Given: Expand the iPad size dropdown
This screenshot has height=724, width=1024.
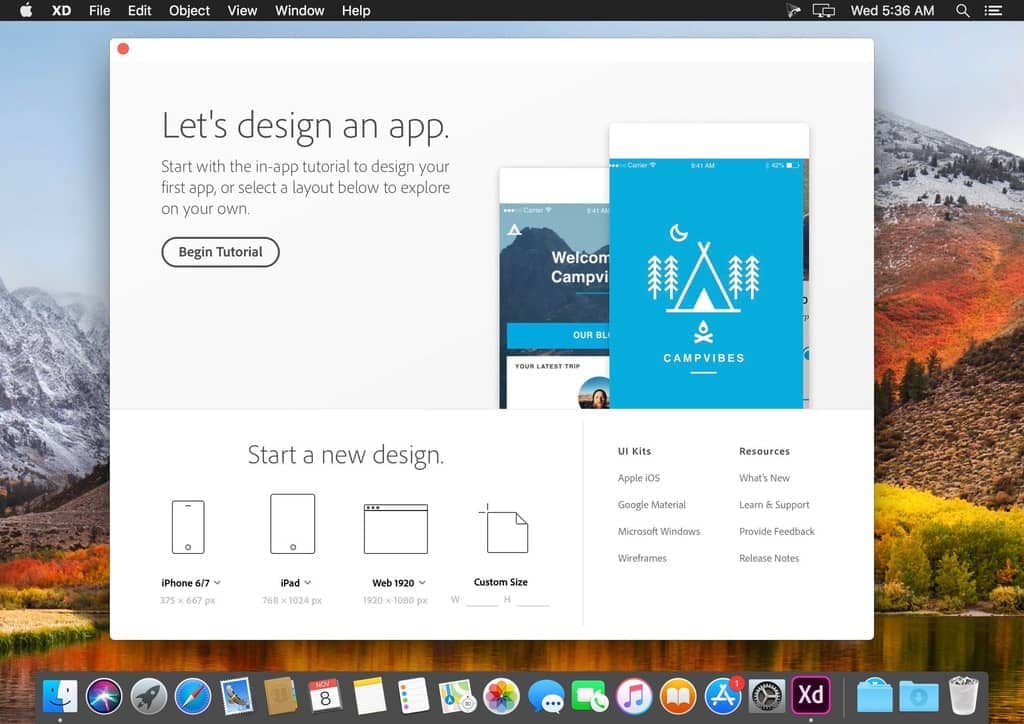Looking at the screenshot, I should (308, 582).
